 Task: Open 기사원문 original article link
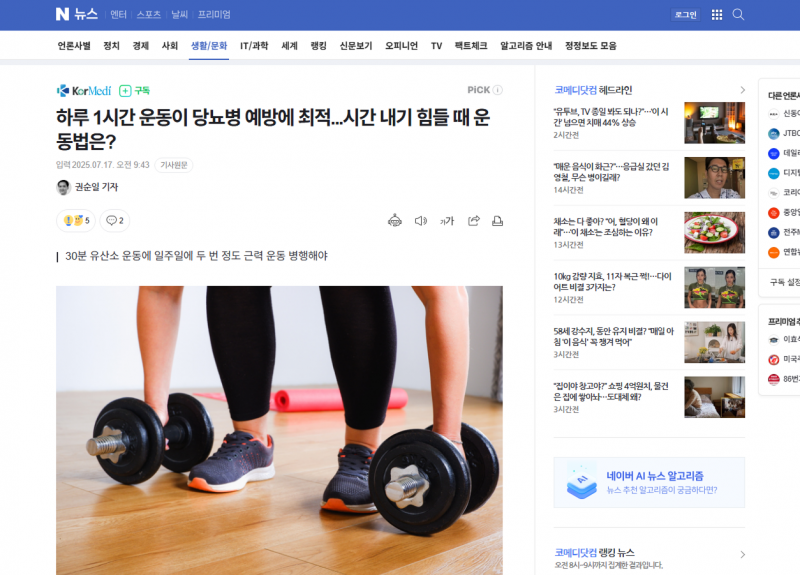174,165
